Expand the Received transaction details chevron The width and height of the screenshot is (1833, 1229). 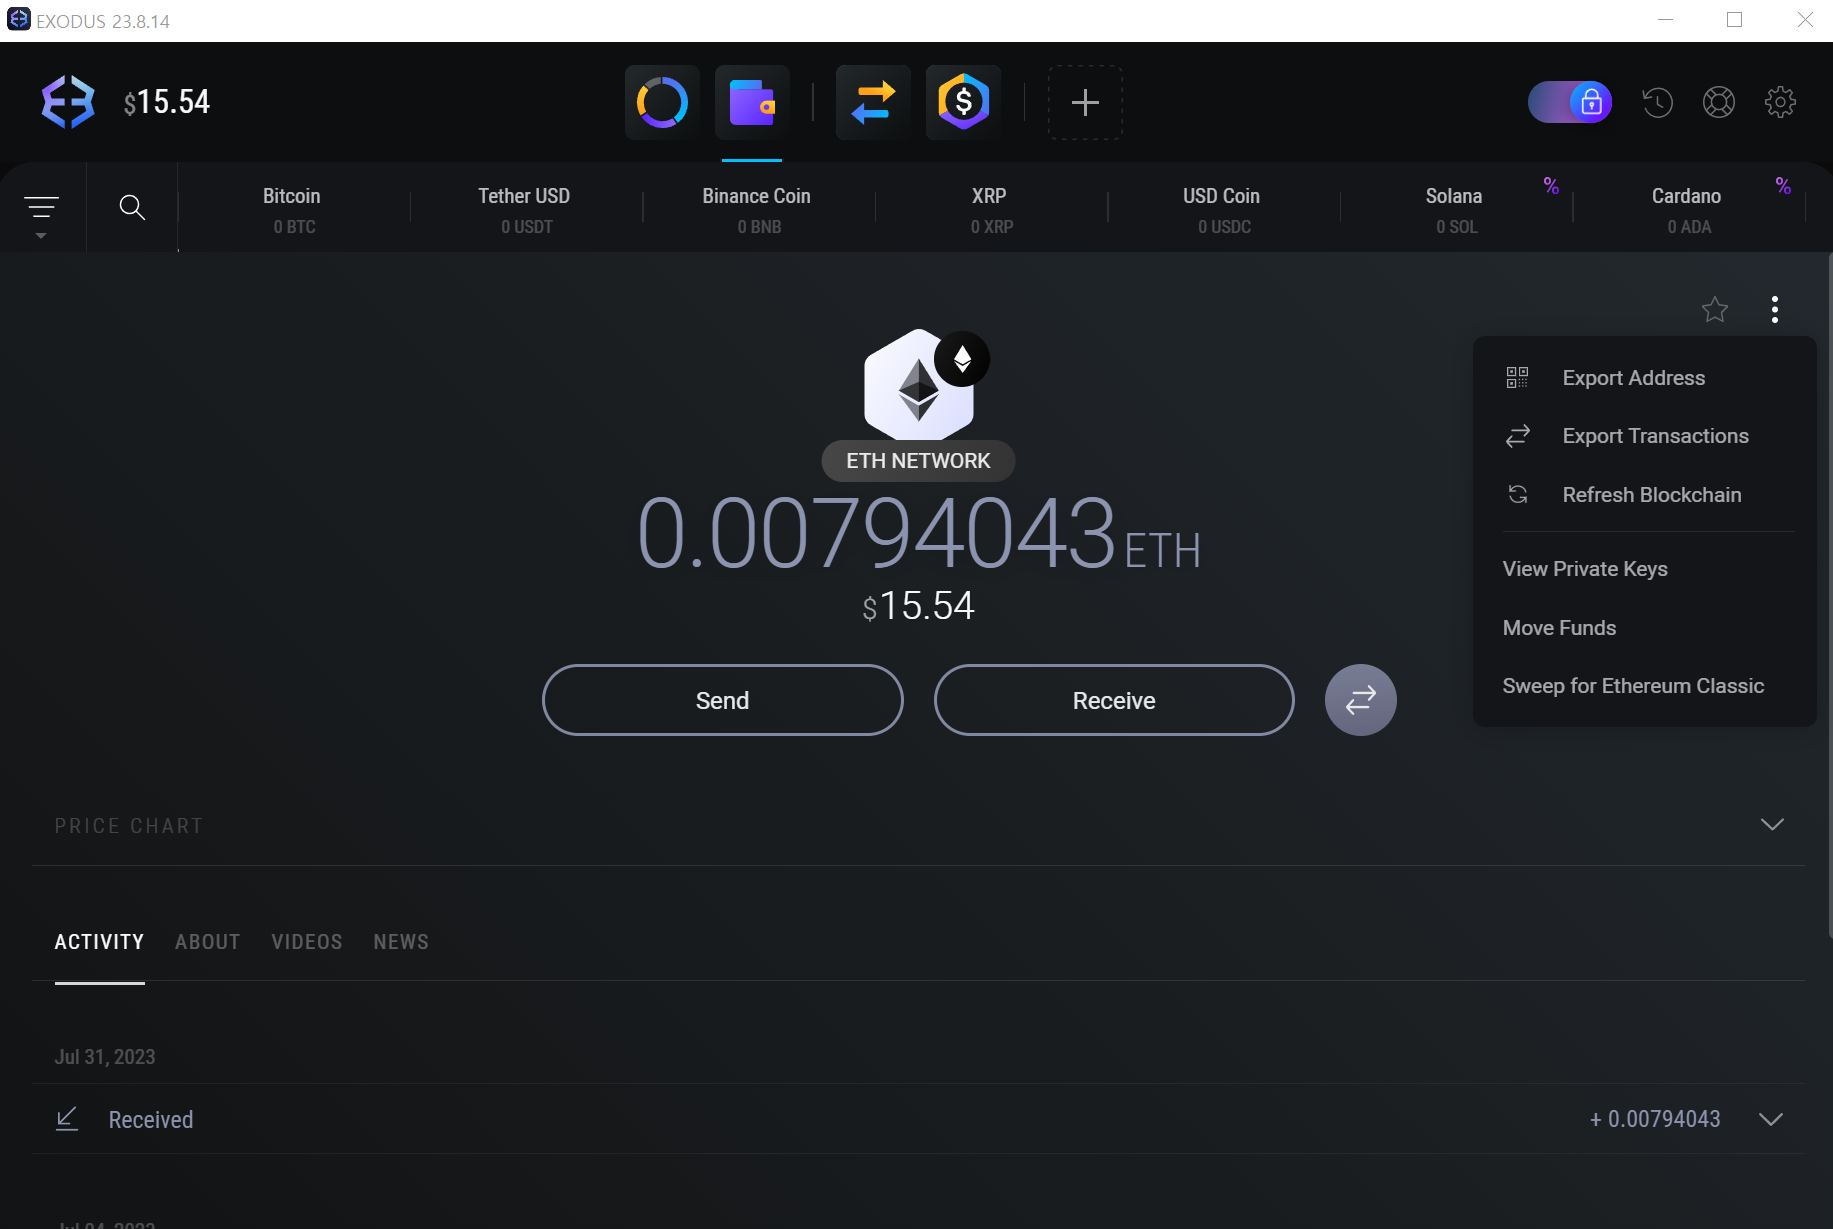pyautogui.click(x=1771, y=1119)
